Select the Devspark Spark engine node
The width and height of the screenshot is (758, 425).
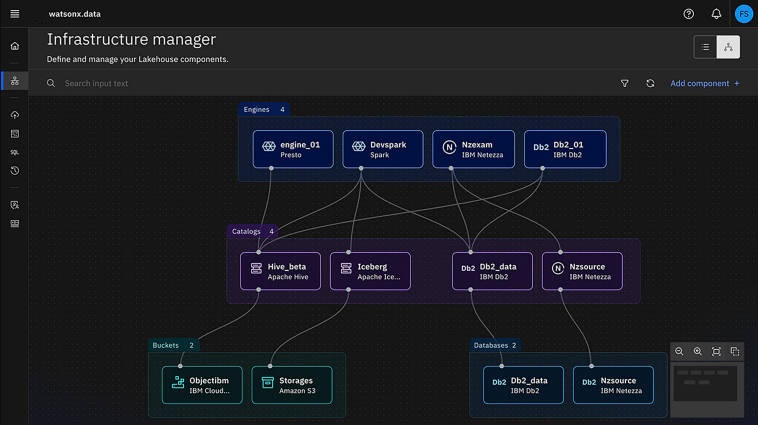pos(383,149)
